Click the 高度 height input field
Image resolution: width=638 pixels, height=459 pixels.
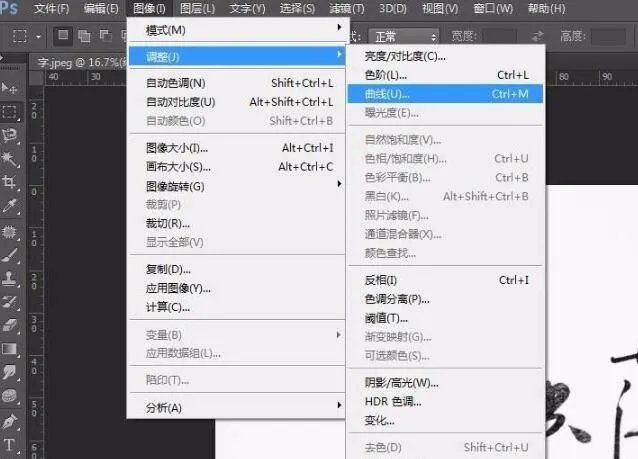click(x=608, y=37)
